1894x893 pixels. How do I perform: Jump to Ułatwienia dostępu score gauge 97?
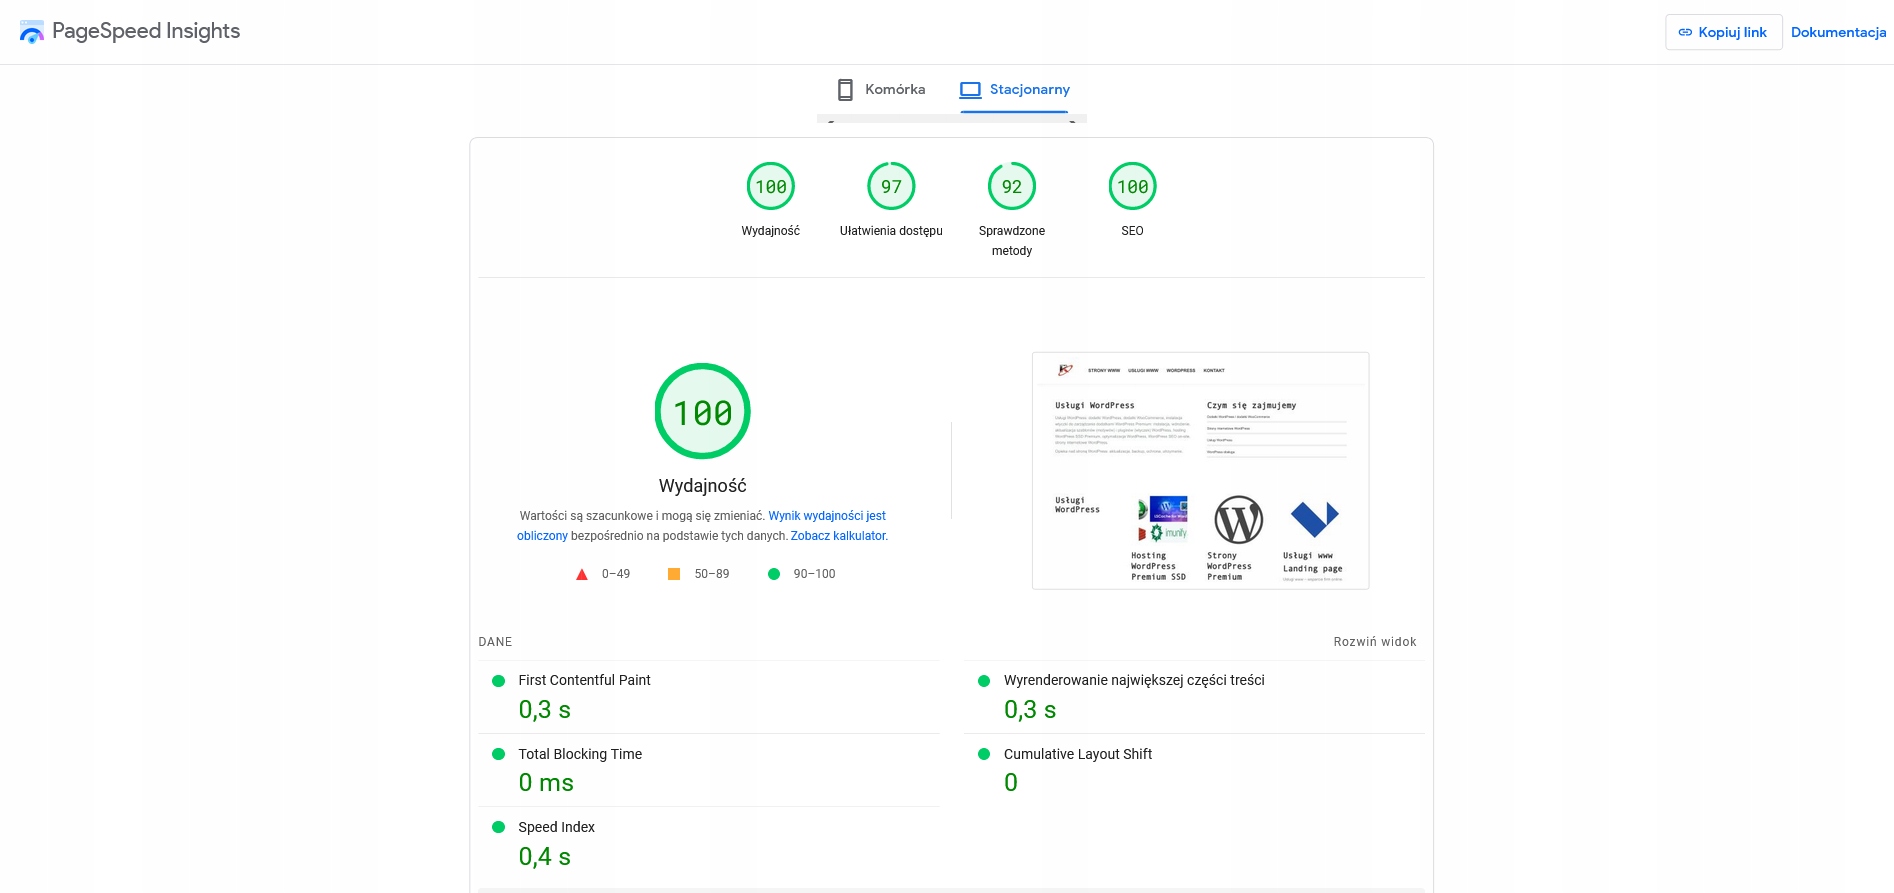[891, 186]
